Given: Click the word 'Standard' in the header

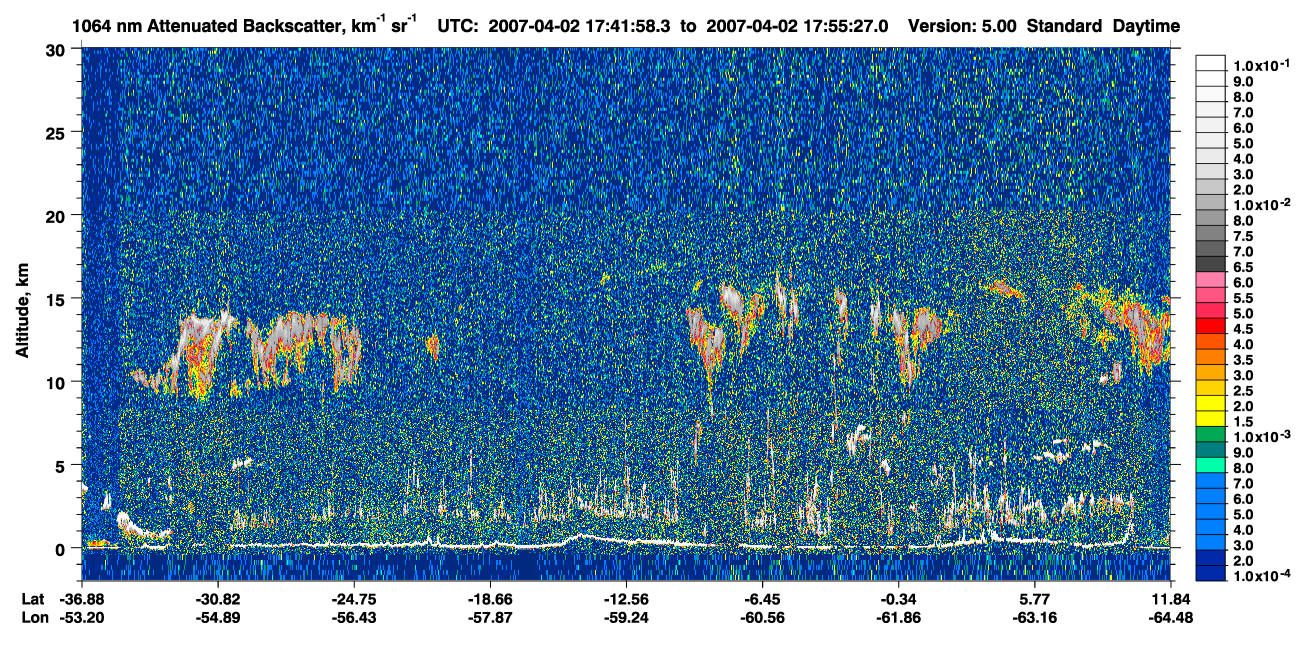Looking at the screenshot, I should tap(1066, 26).
